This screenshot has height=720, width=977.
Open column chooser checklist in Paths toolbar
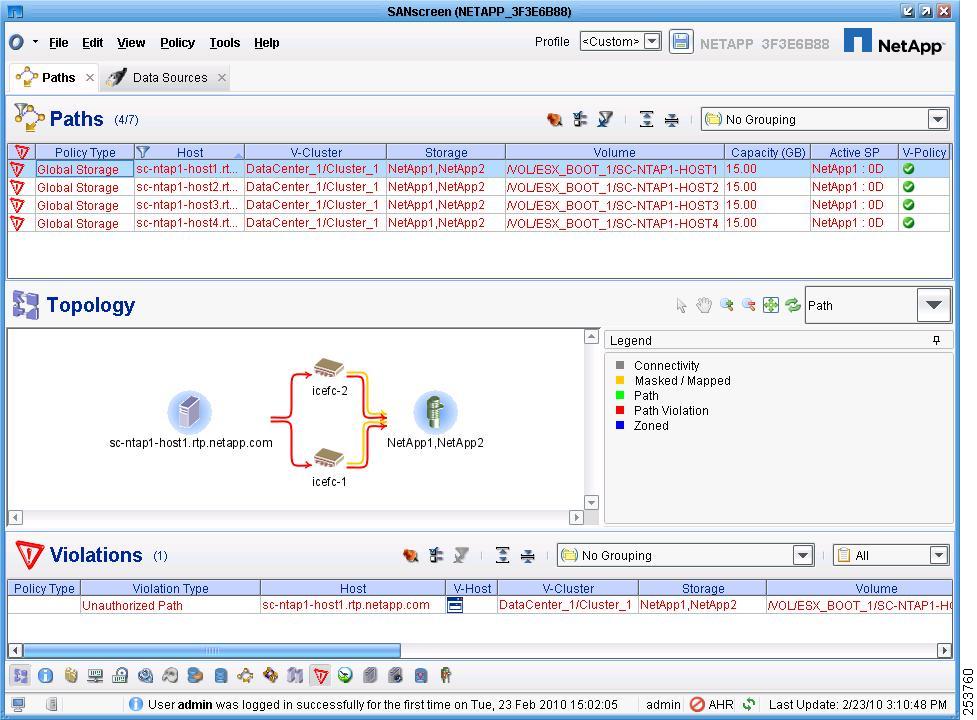click(x=579, y=119)
